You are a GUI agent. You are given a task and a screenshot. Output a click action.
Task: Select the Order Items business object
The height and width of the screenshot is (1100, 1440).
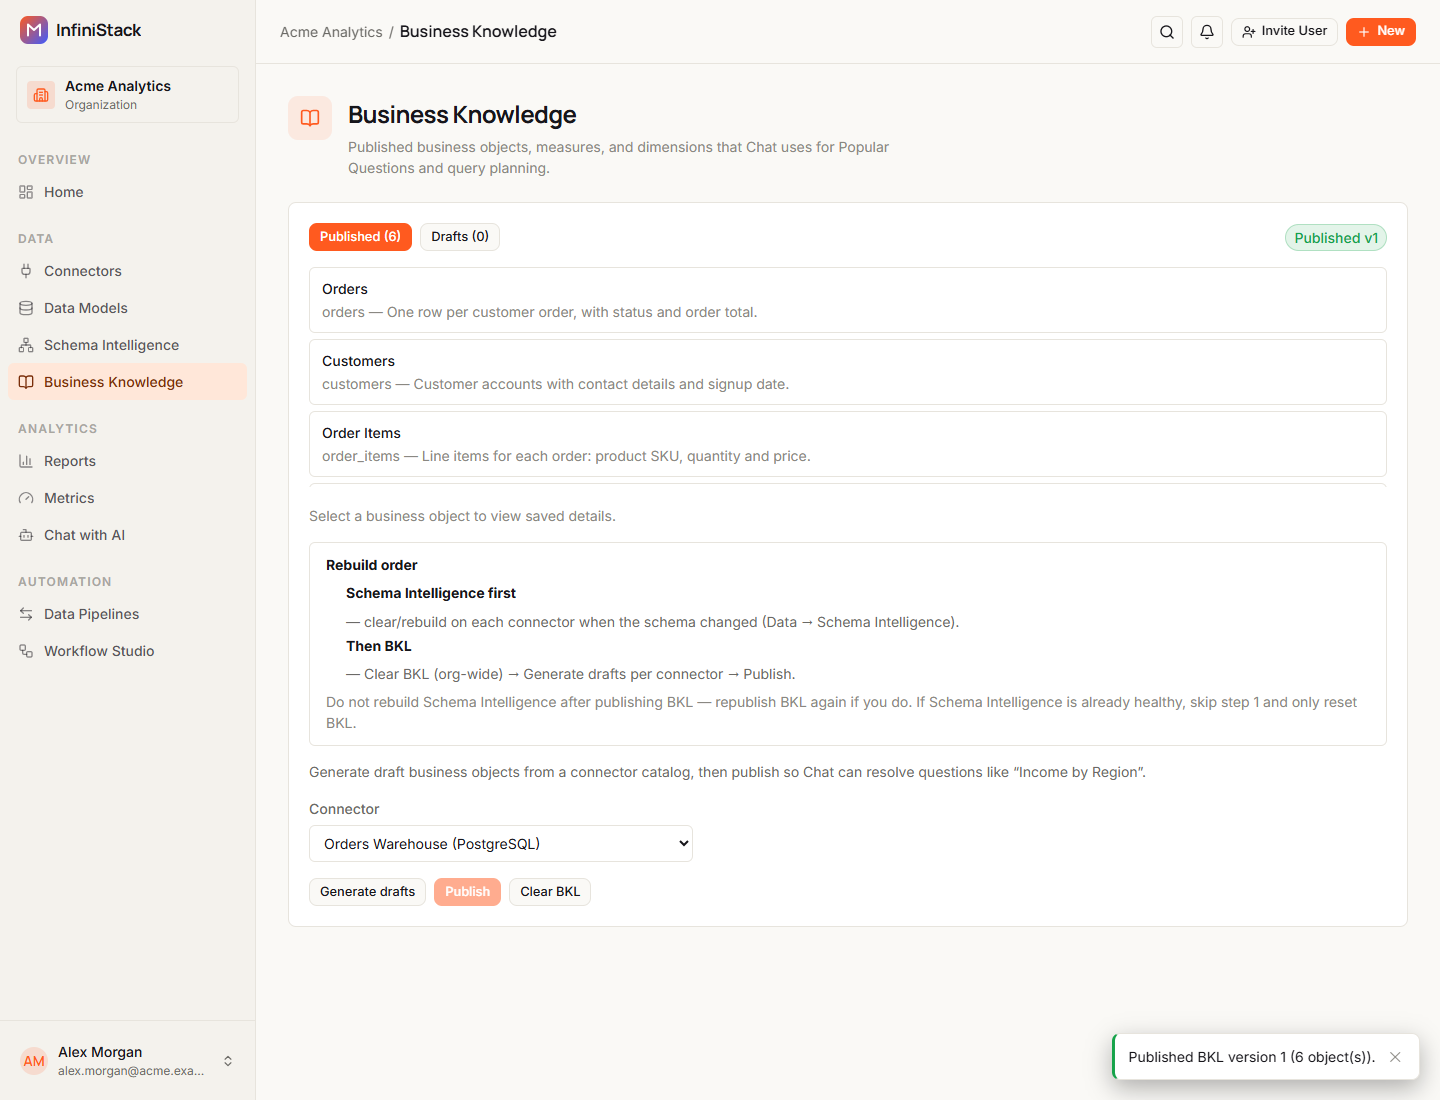click(848, 444)
